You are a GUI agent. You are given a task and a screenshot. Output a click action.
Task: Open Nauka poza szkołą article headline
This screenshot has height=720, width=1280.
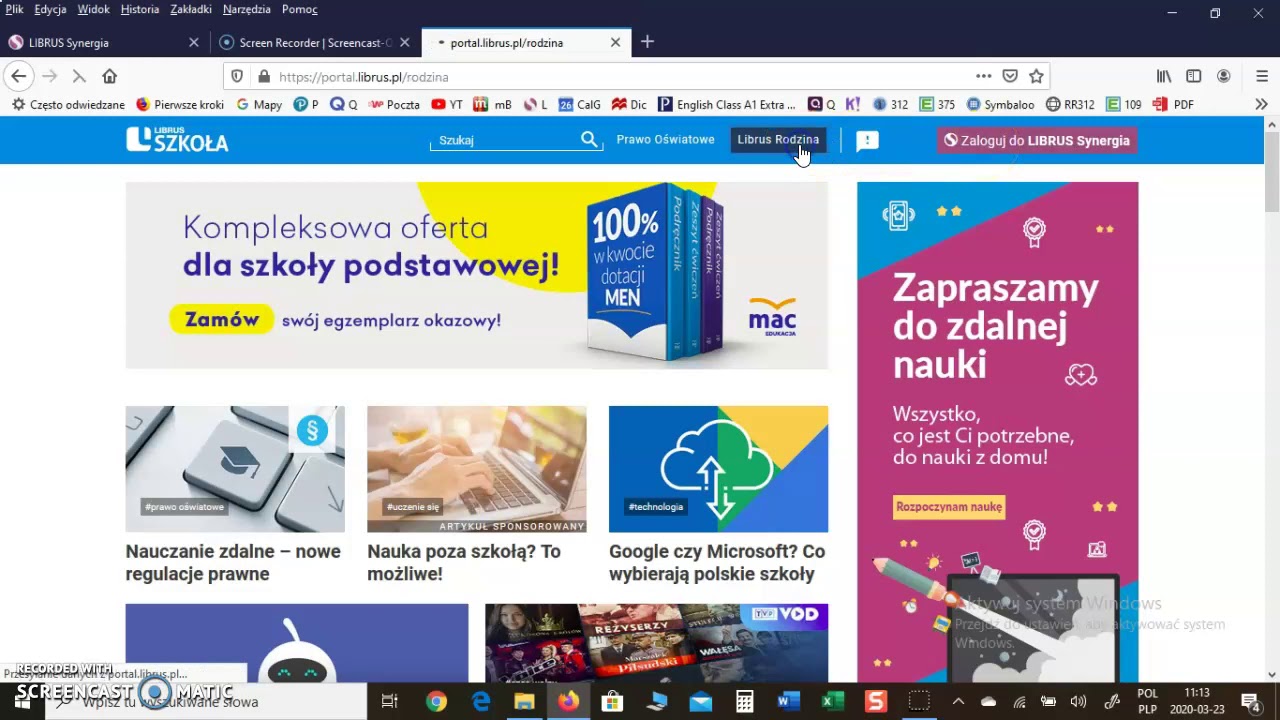[x=464, y=562]
